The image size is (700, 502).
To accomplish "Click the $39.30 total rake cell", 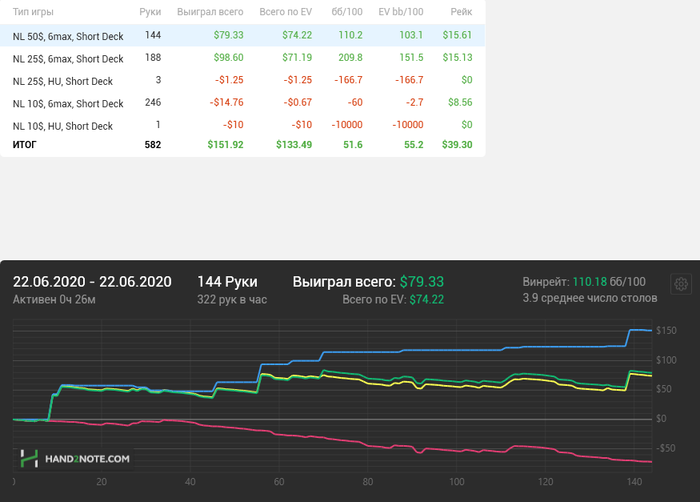I will click(457, 145).
